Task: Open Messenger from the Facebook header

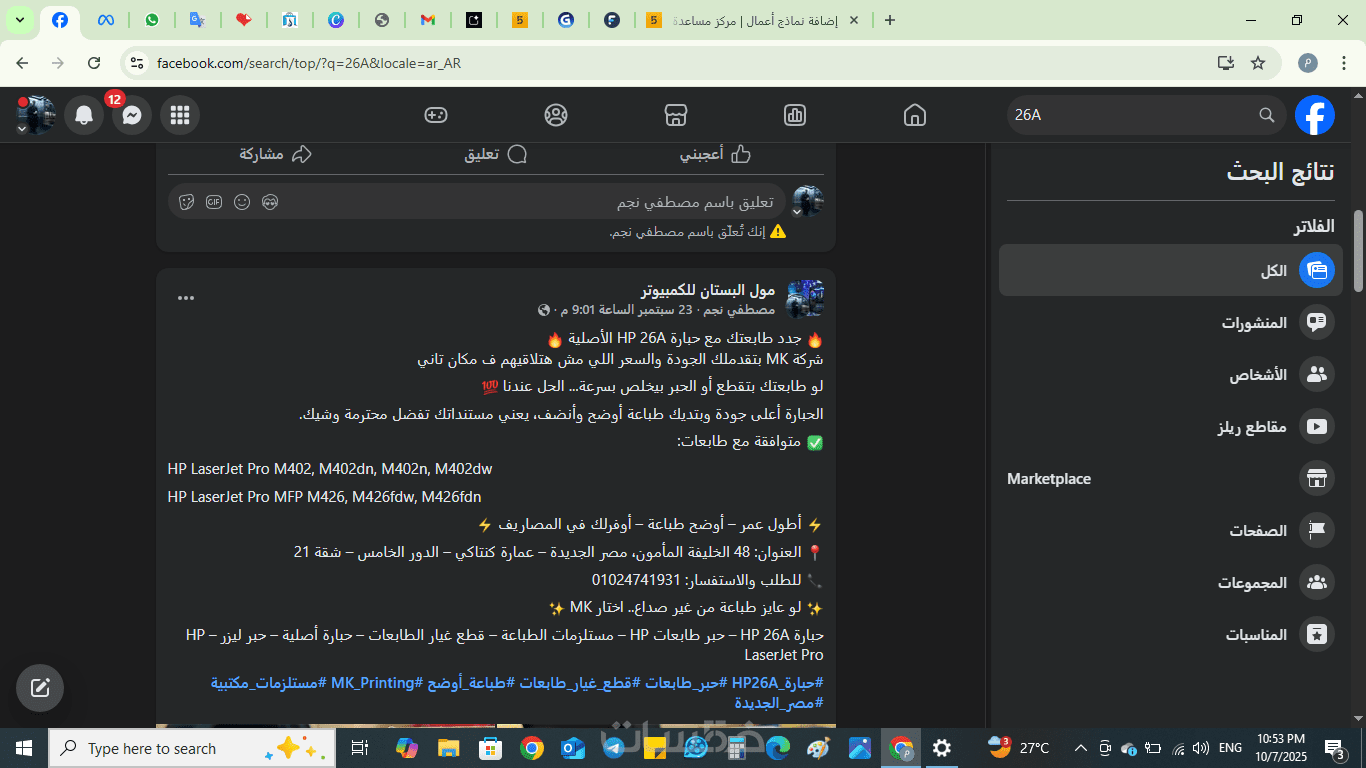Action: pyautogui.click(x=132, y=116)
